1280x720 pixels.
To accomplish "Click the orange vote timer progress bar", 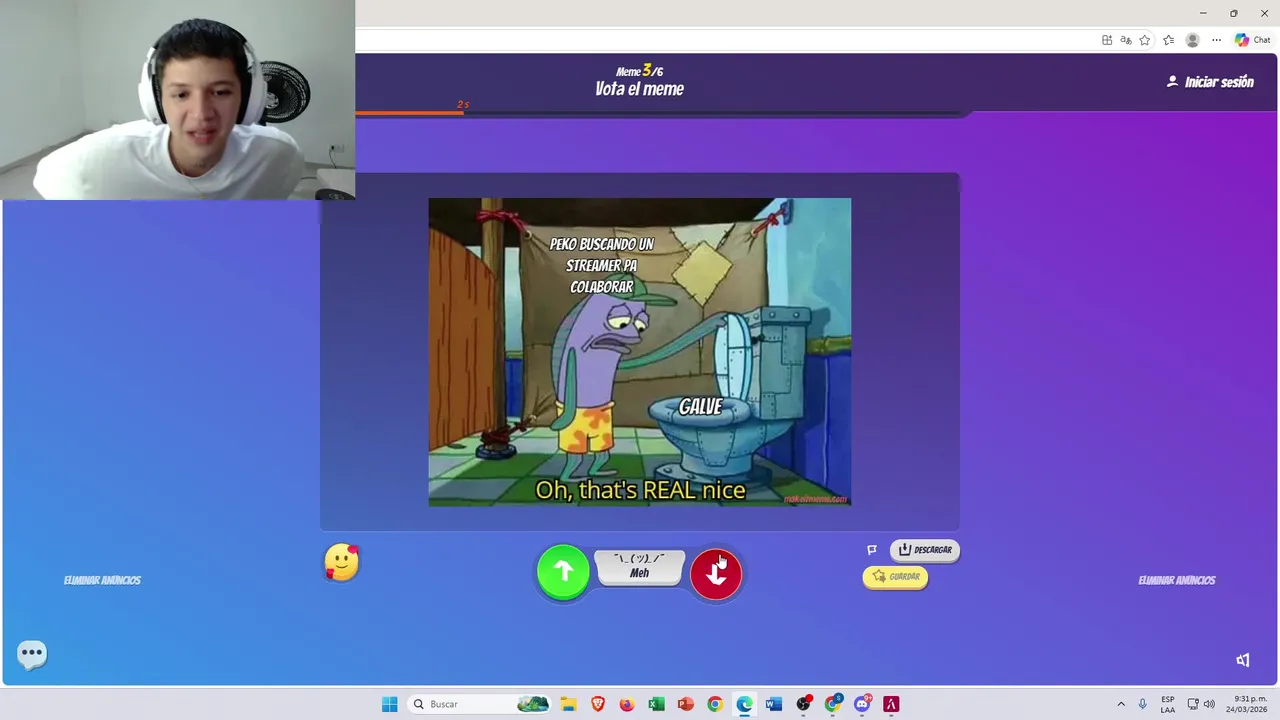I will (x=409, y=112).
